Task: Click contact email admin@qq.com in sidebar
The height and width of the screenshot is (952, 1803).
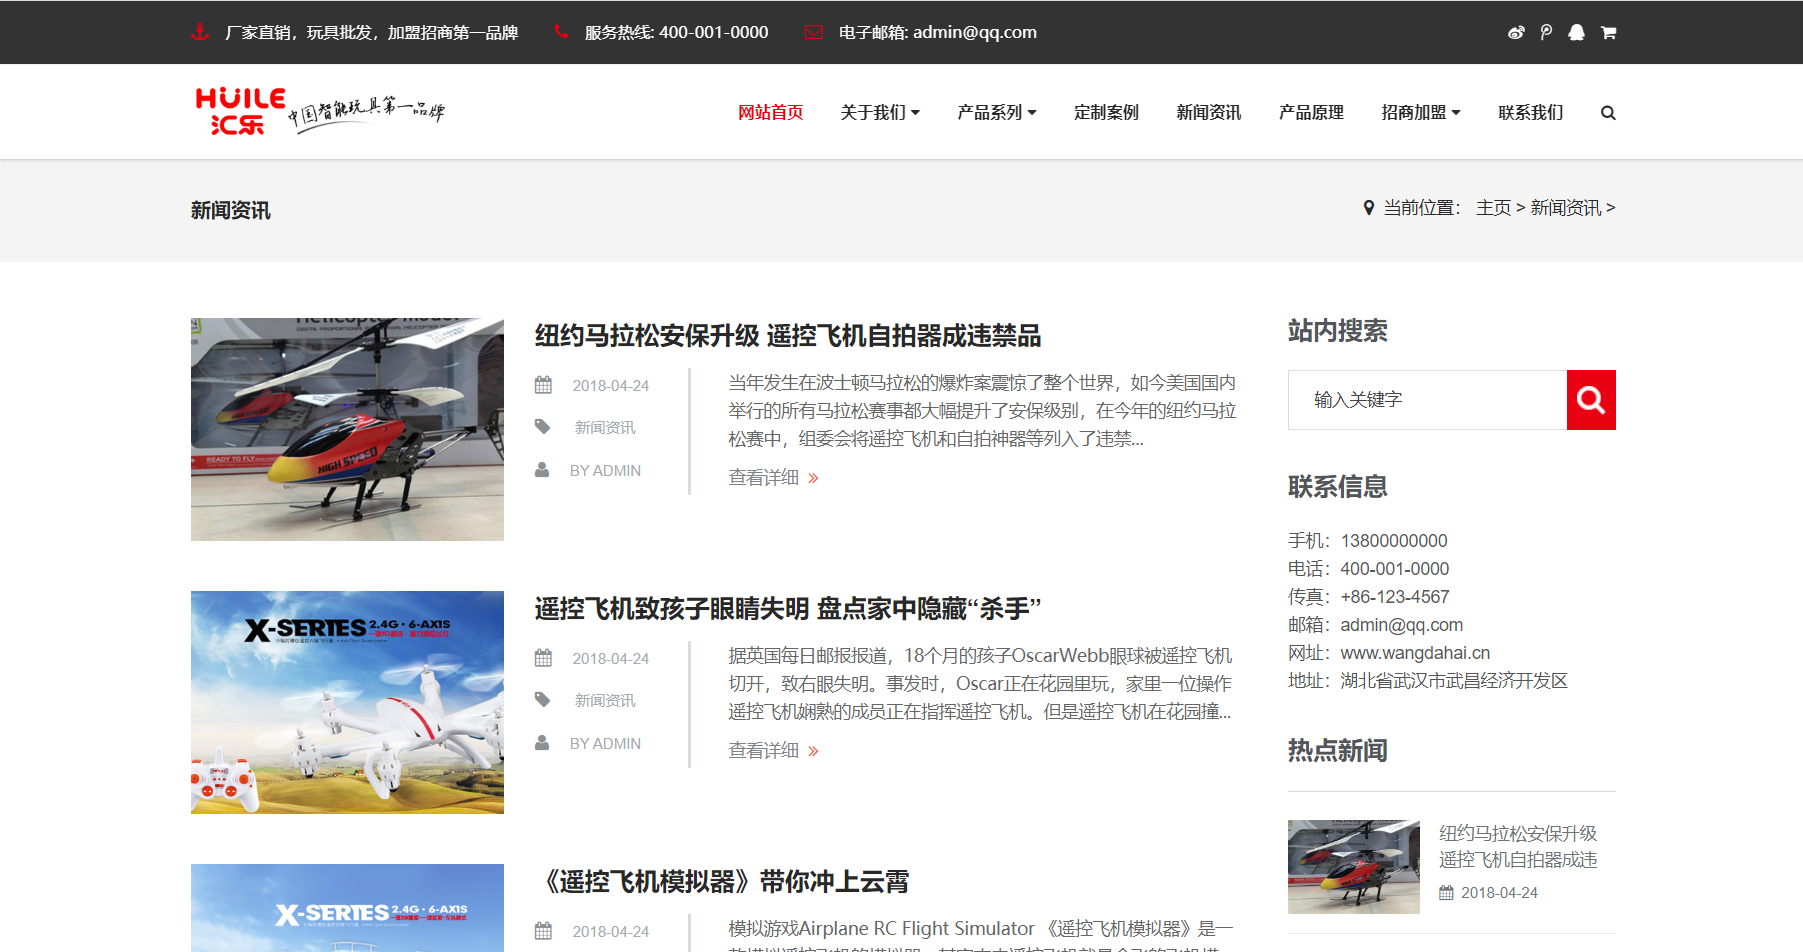Action: pos(1401,625)
